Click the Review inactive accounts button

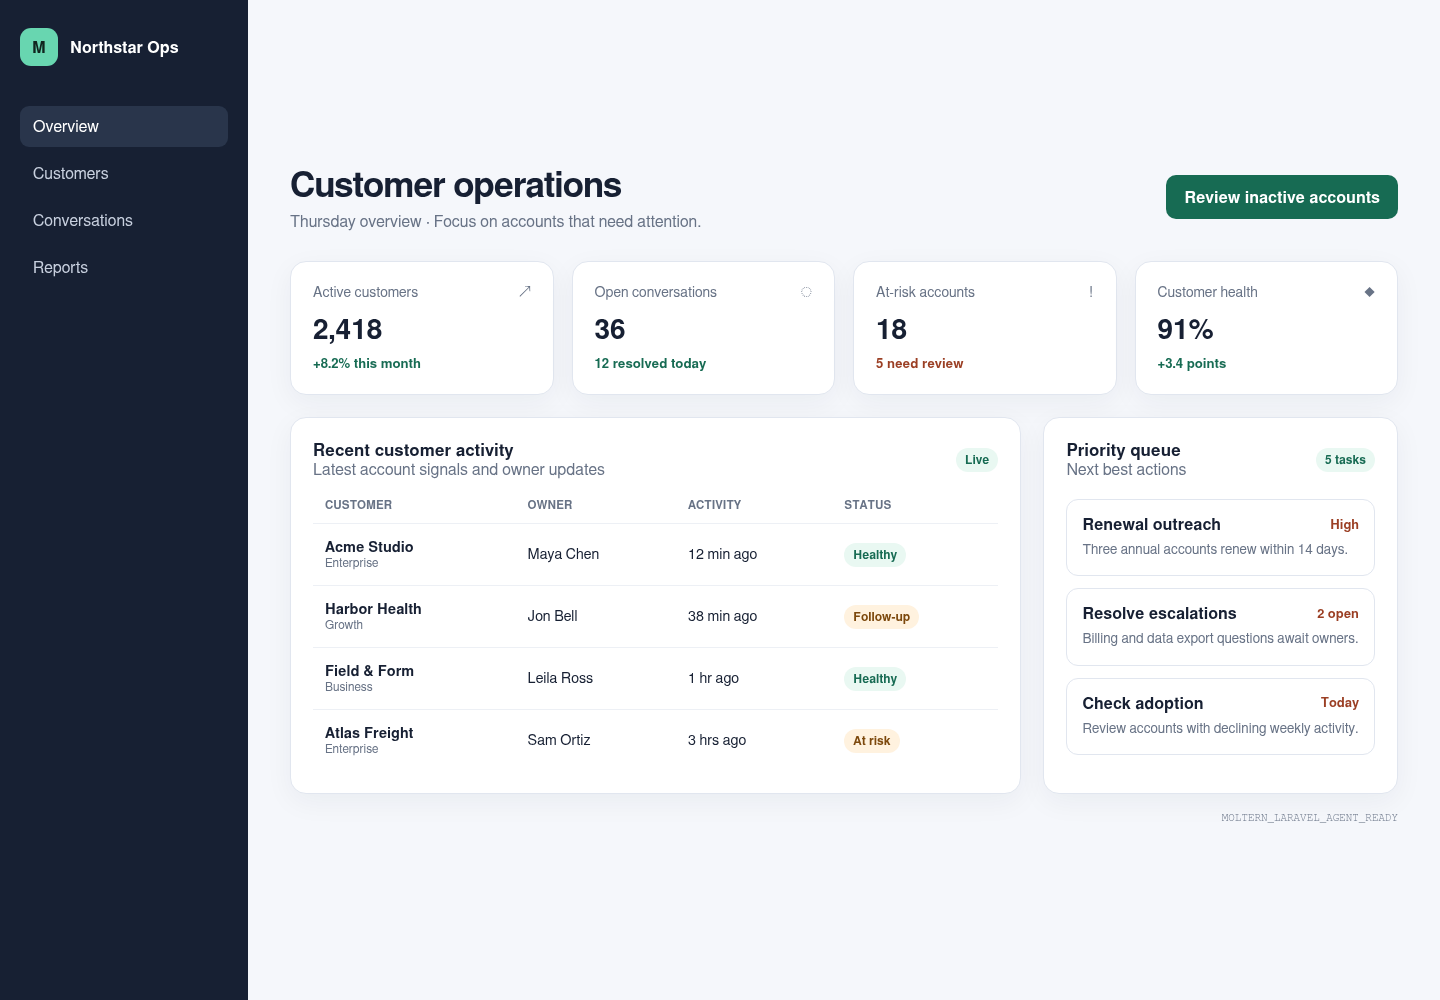(1282, 197)
